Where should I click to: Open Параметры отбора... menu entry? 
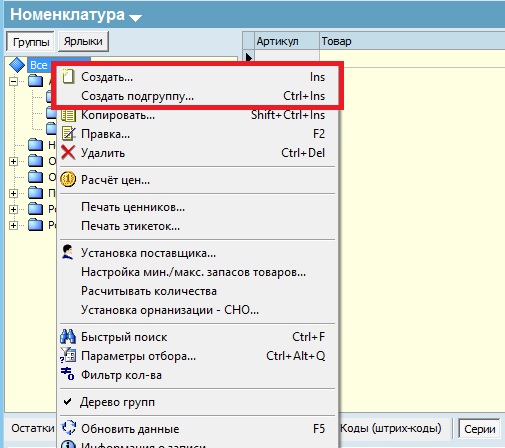(197, 356)
